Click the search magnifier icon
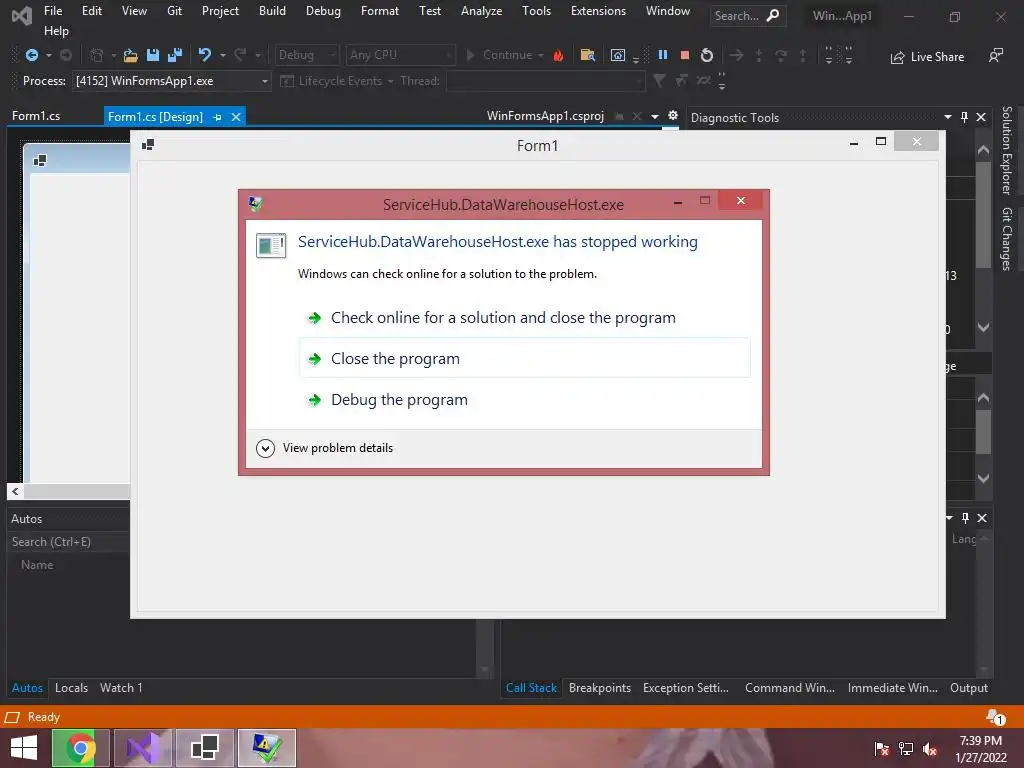Viewport: 1024px width, 768px height. tap(773, 15)
